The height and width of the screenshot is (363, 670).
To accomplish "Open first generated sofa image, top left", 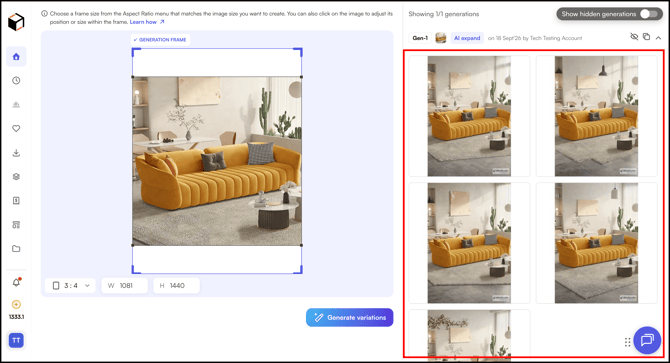I will click(469, 116).
